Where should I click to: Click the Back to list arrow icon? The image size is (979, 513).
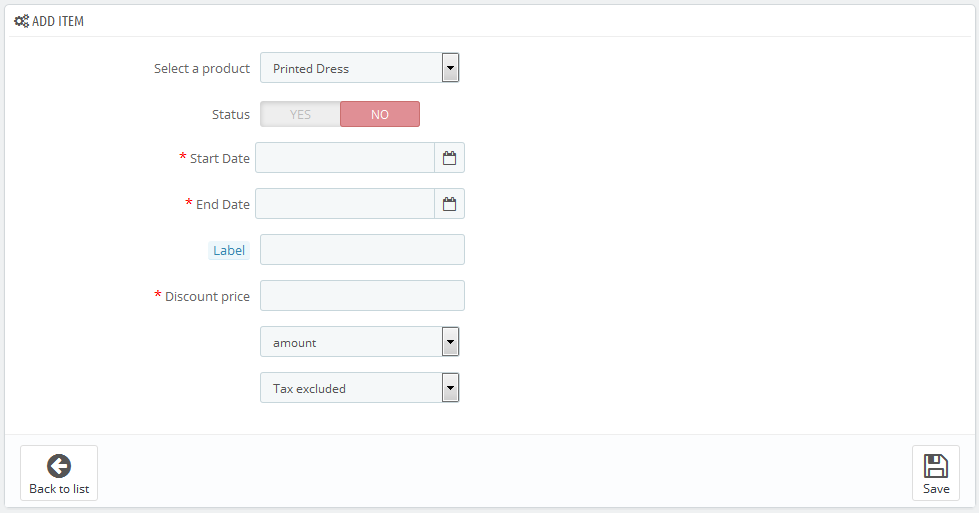click(x=59, y=466)
